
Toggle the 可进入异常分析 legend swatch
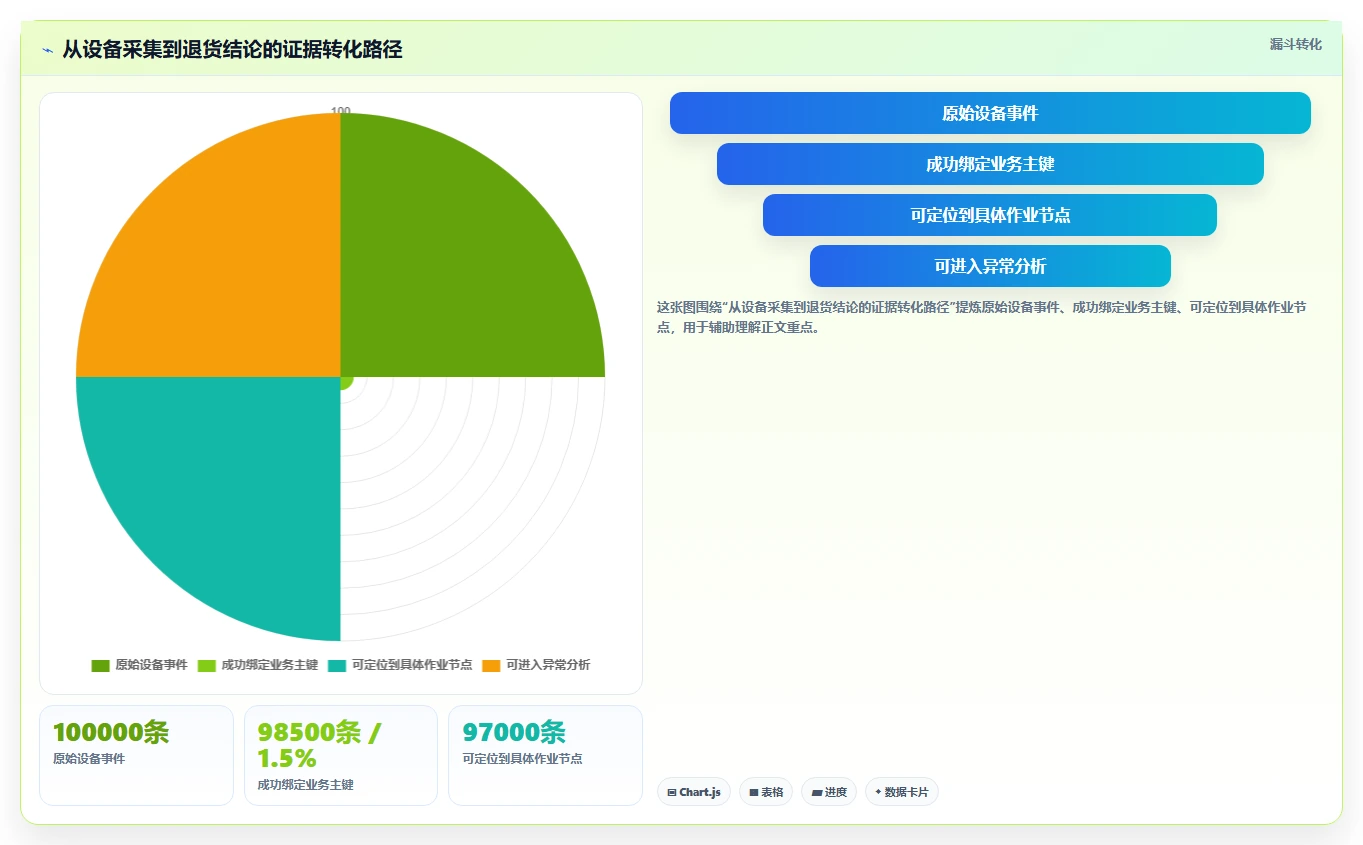click(491, 665)
